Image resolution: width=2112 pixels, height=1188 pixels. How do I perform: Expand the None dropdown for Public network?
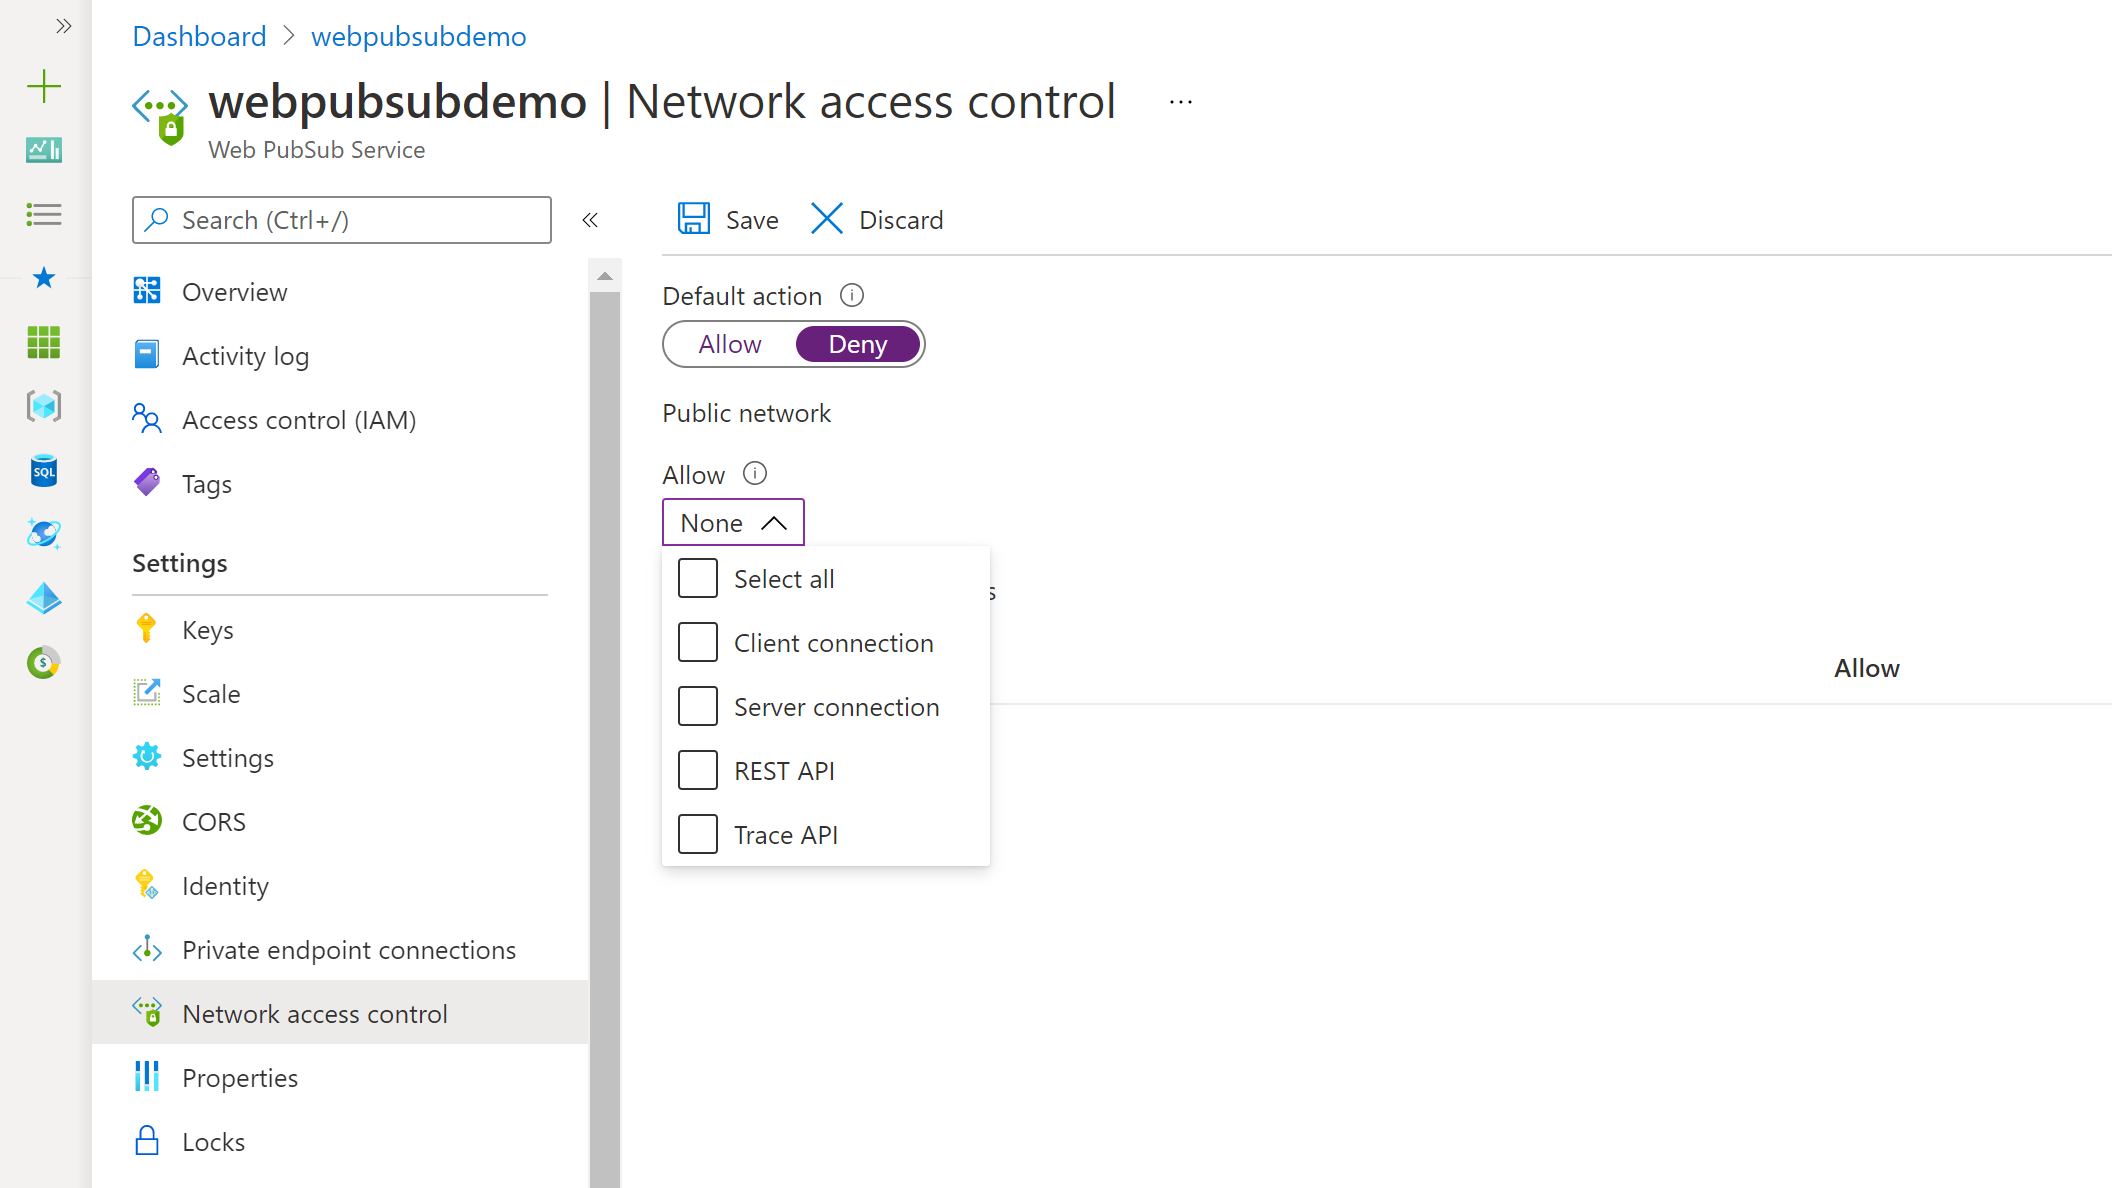(733, 522)
